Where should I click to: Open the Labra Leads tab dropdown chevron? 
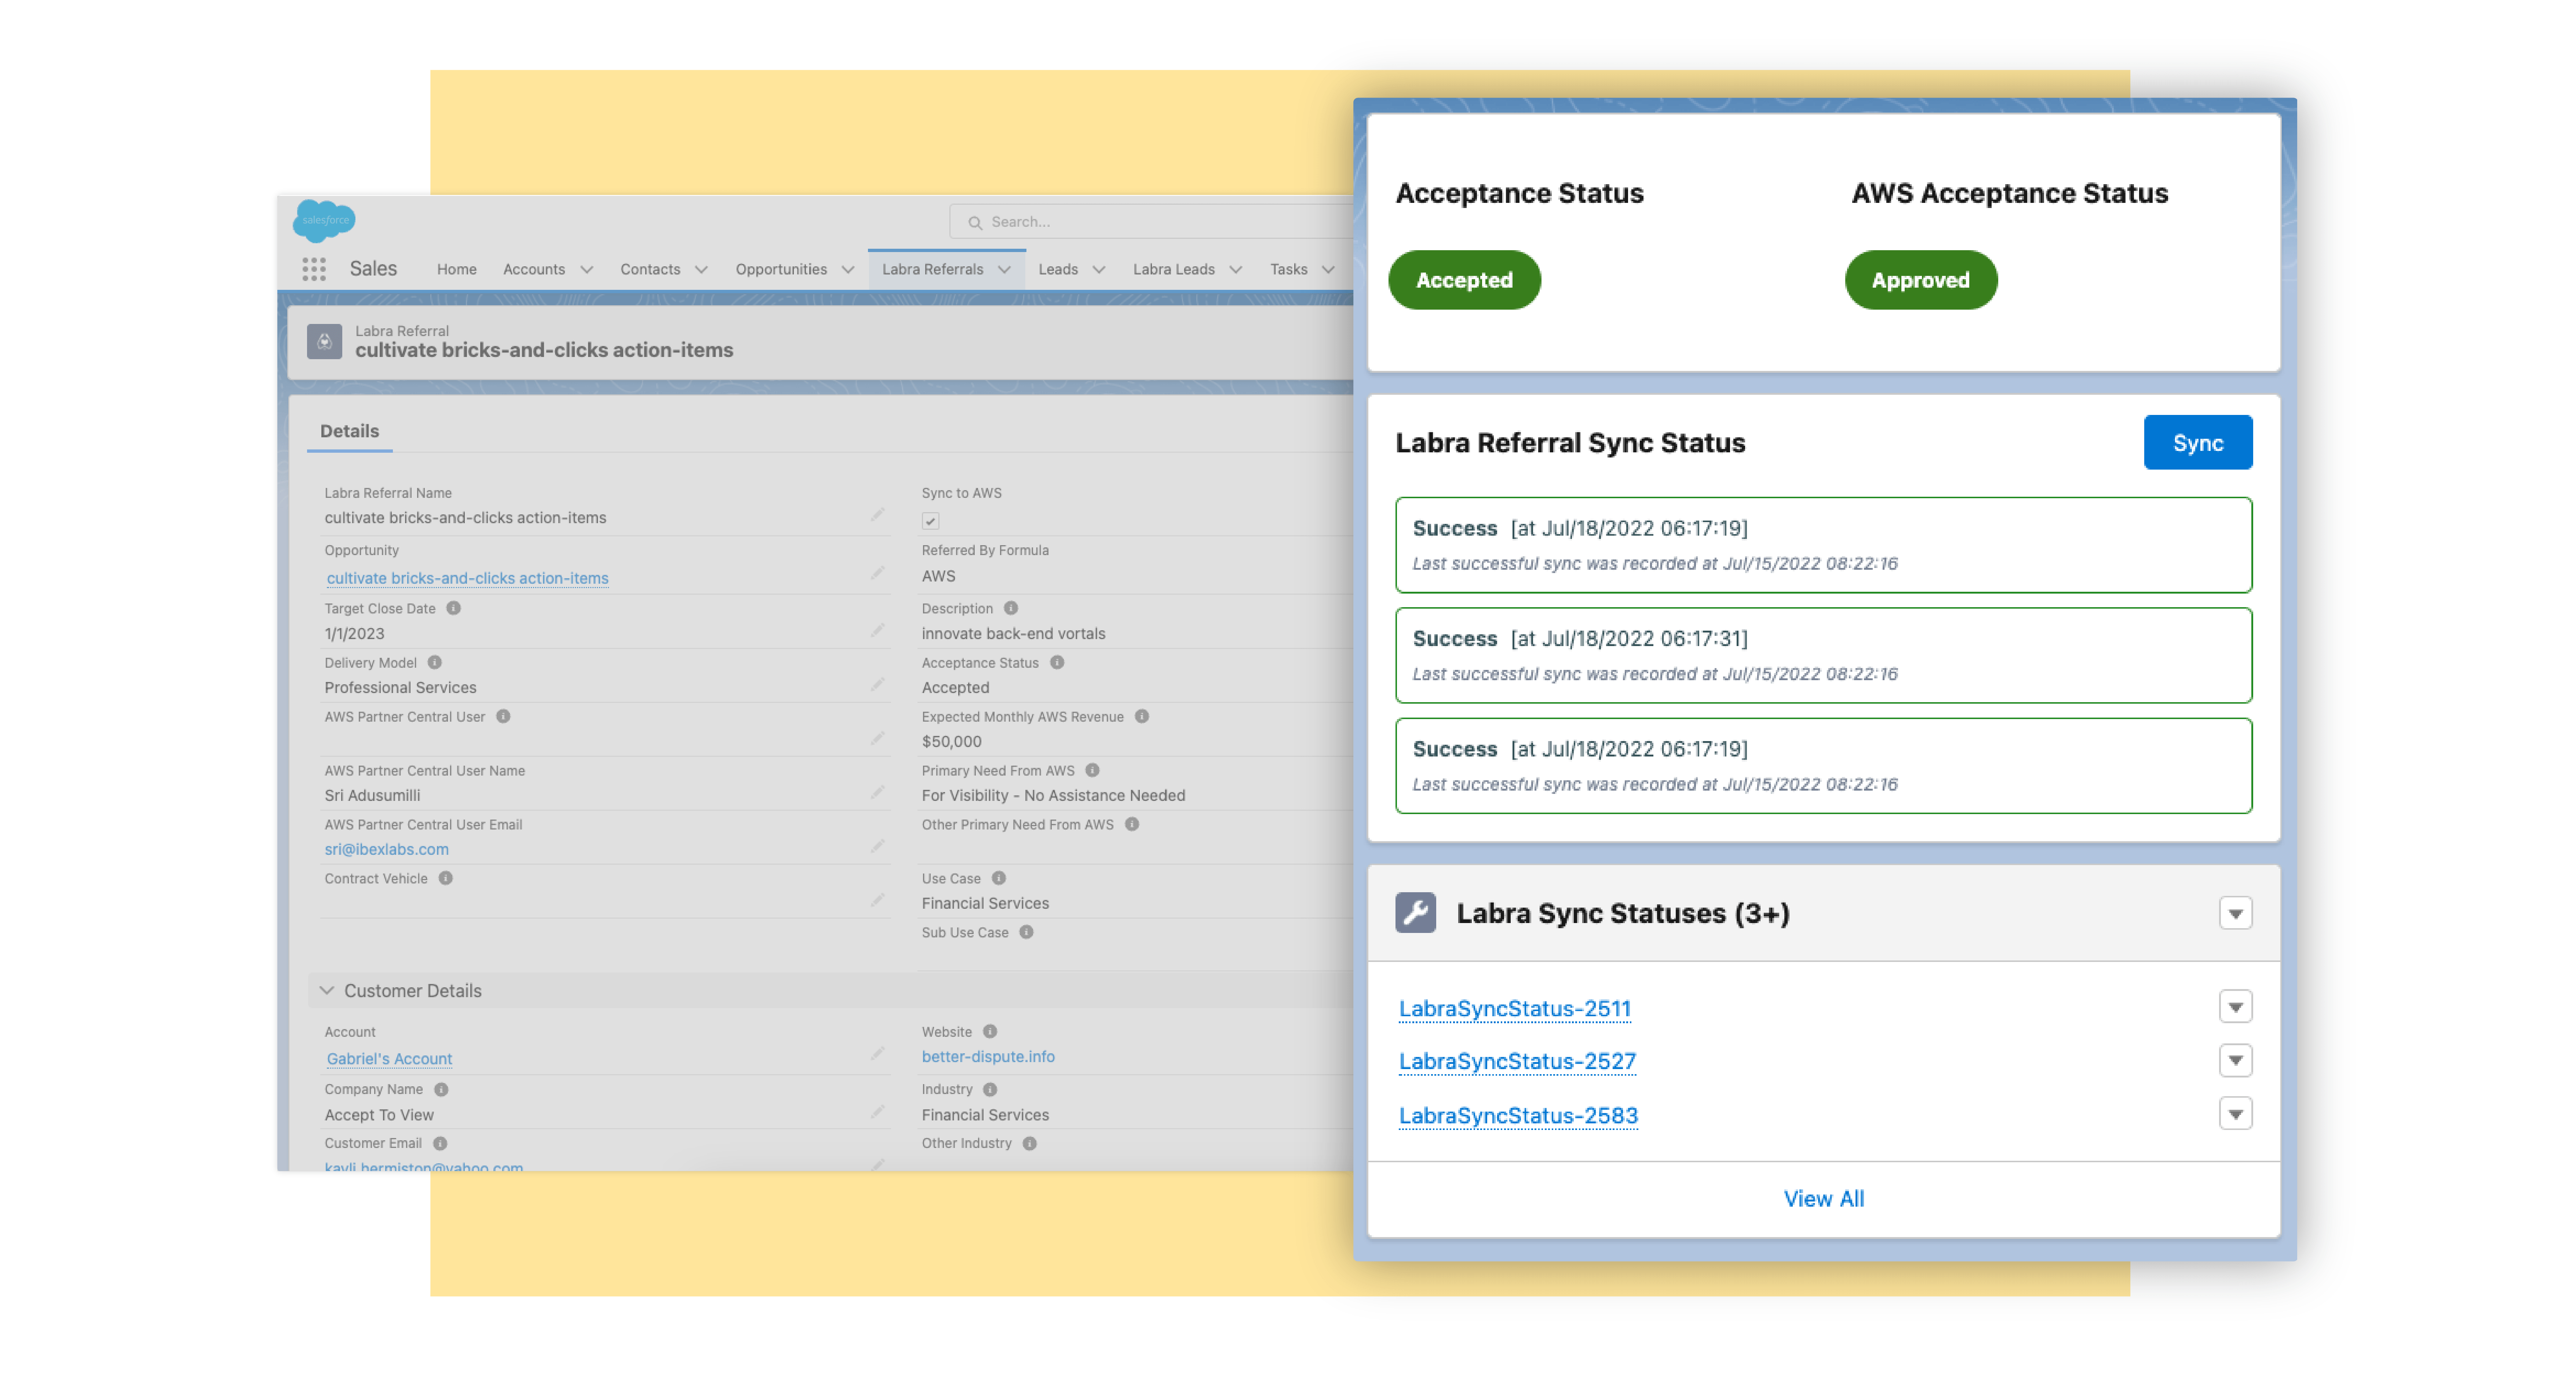[1236, 270]
